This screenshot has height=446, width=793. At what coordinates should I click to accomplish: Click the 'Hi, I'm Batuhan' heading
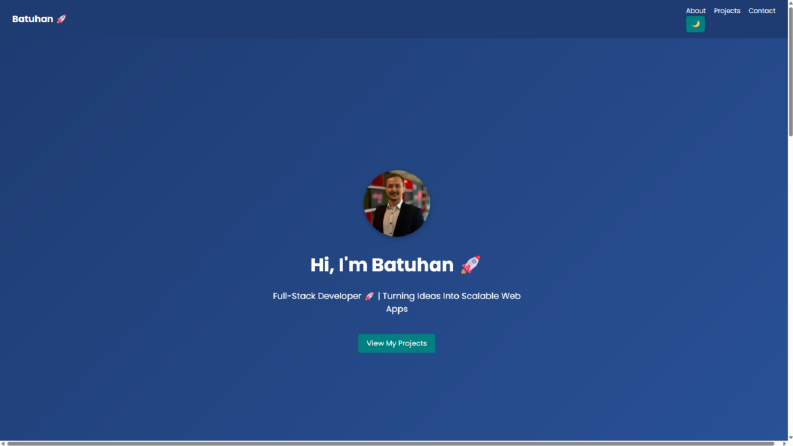pyautogui.click(x=395, y=265)
